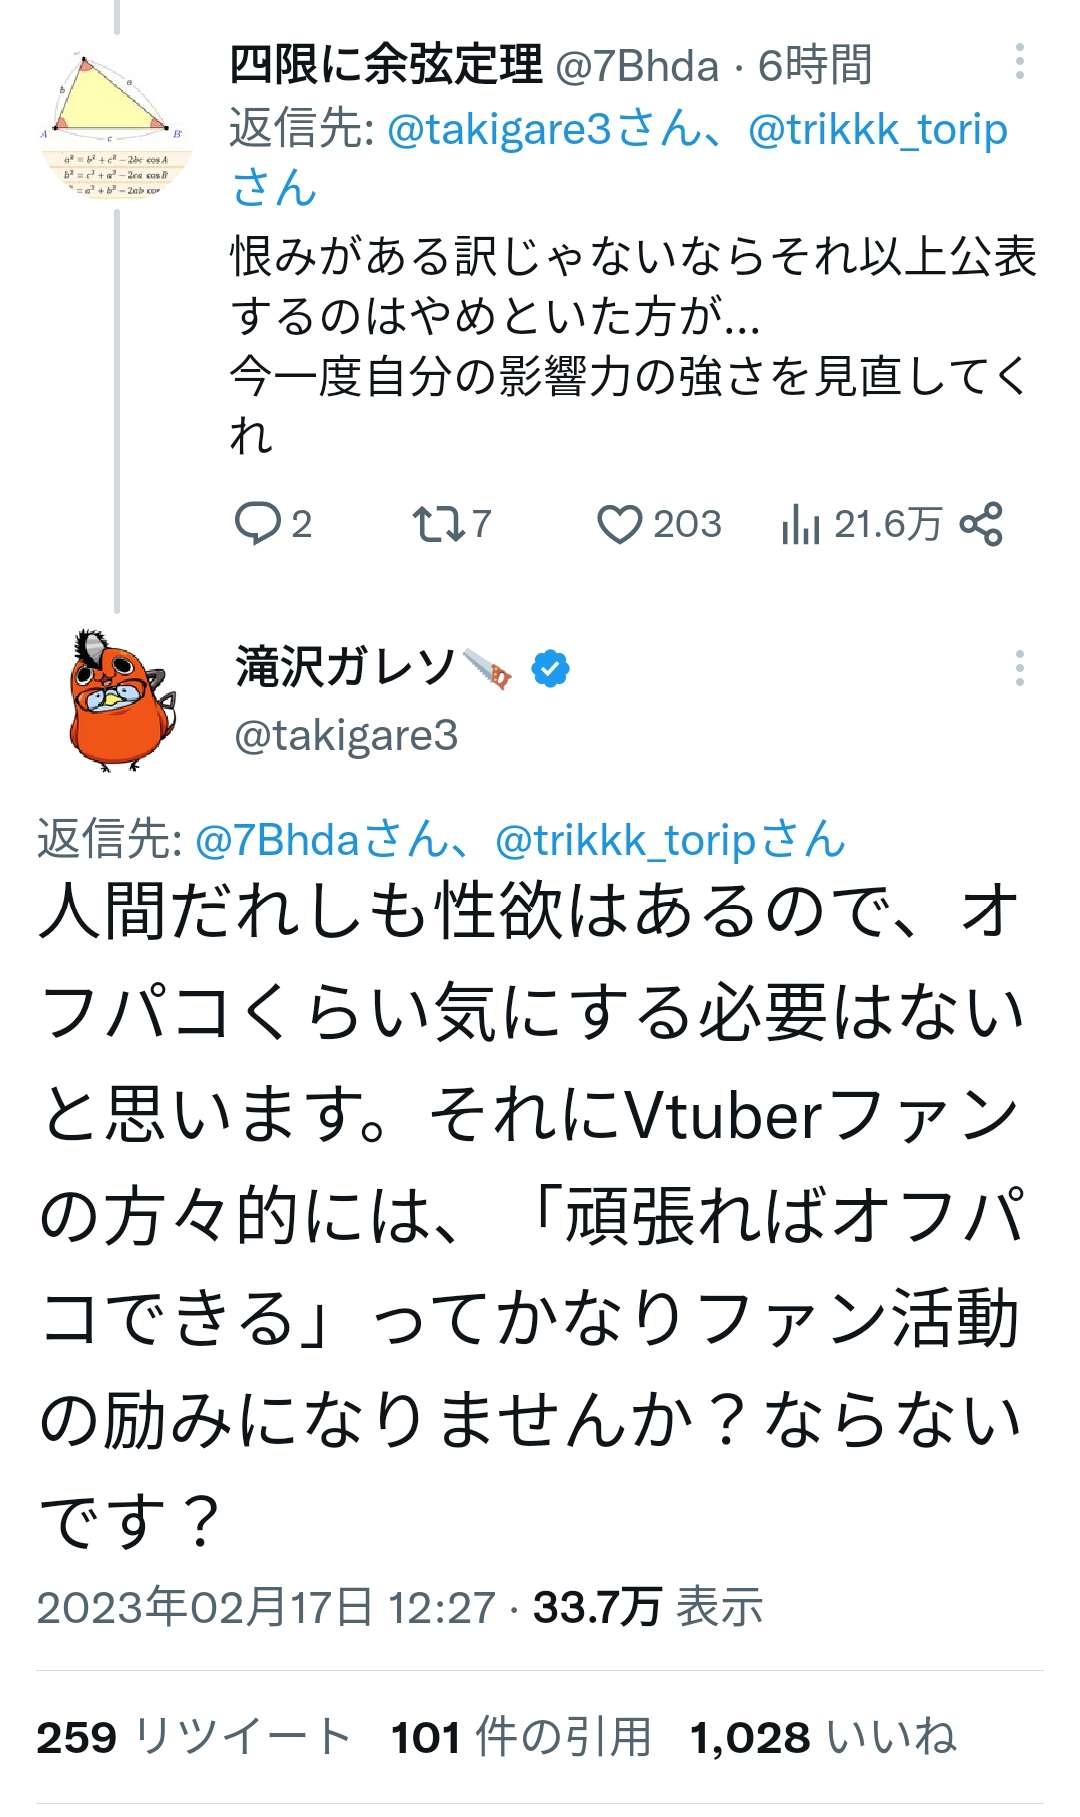Open @trikkk_torip mention in first reply
This screenshot has height=1817, width=1080.
[x=877, y=130]
